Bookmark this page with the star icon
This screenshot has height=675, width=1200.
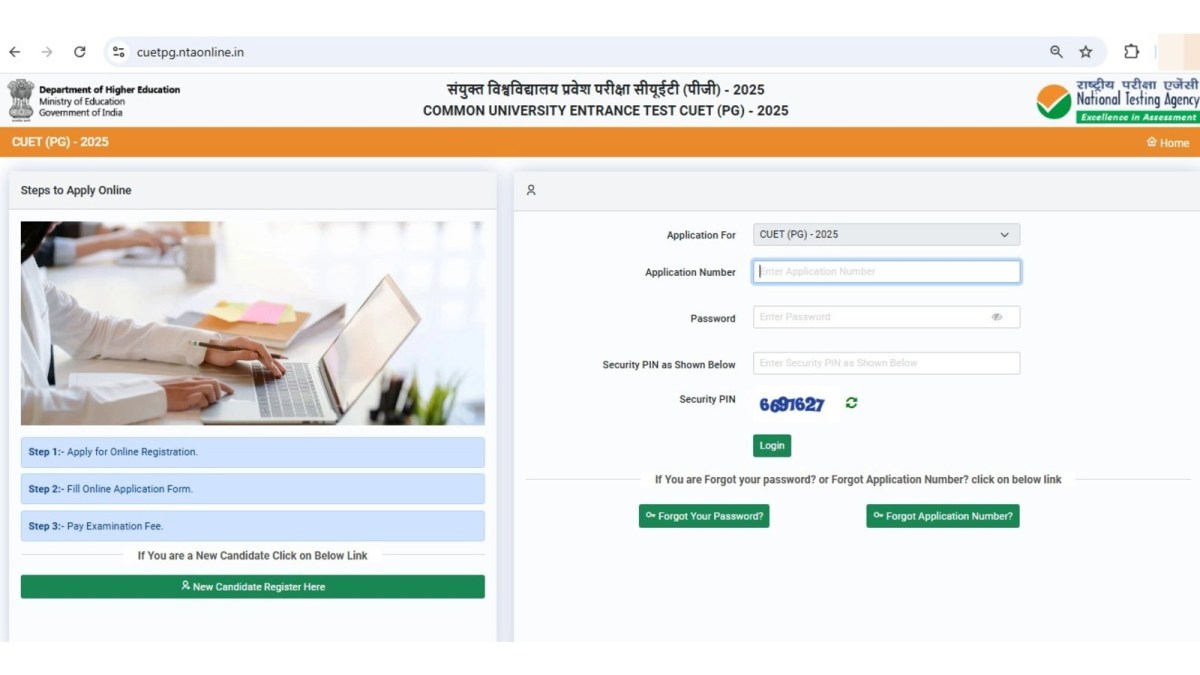(1086, 52)
